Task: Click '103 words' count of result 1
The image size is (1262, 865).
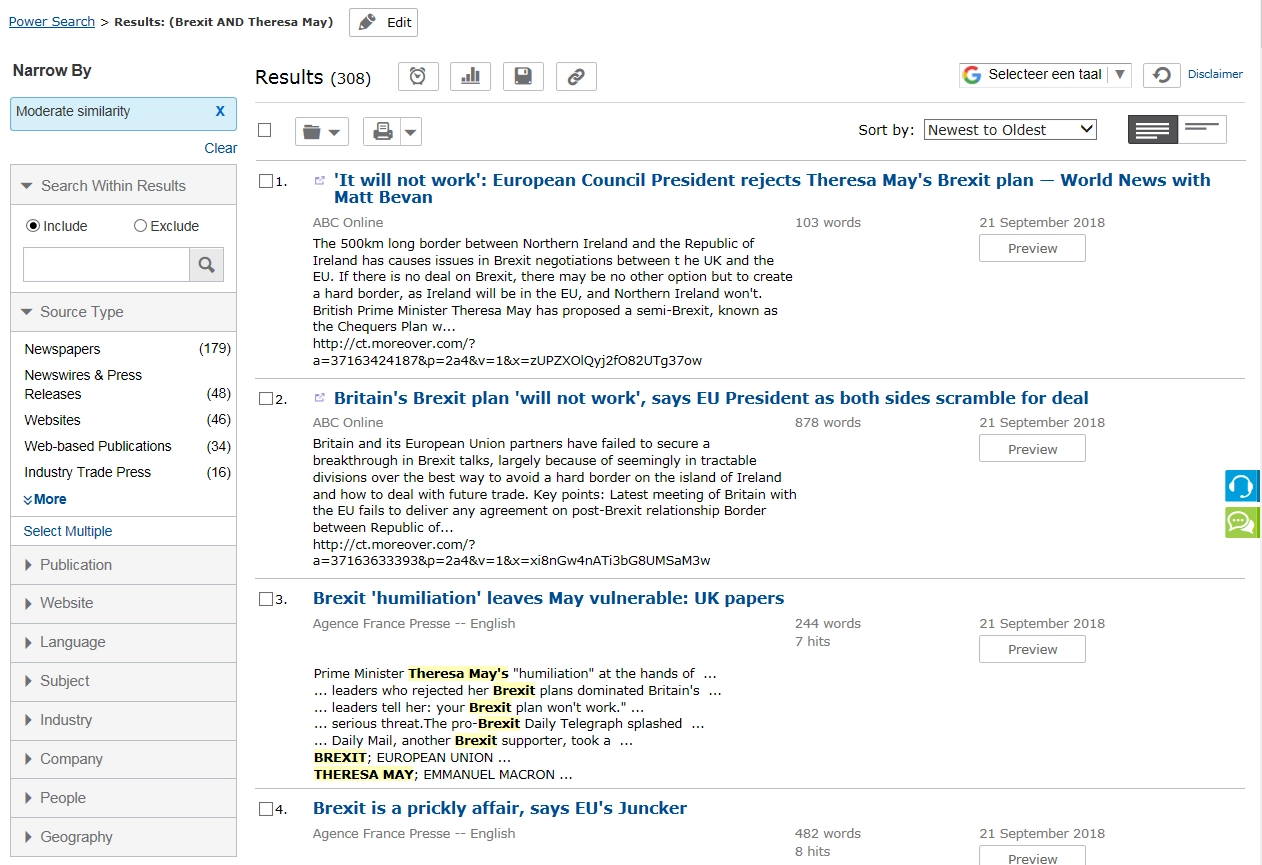Action: 828,222
